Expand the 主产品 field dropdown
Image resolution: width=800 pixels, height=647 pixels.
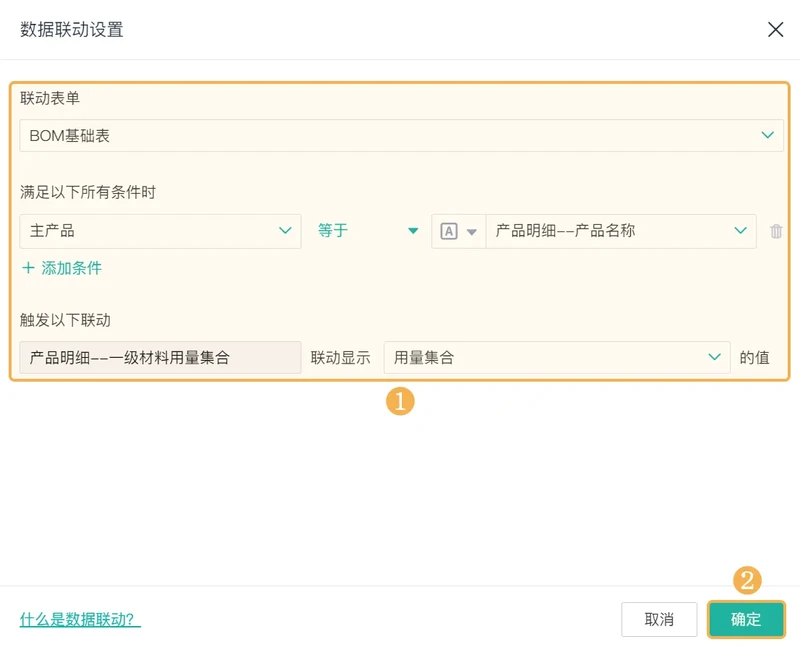point(160,231)
